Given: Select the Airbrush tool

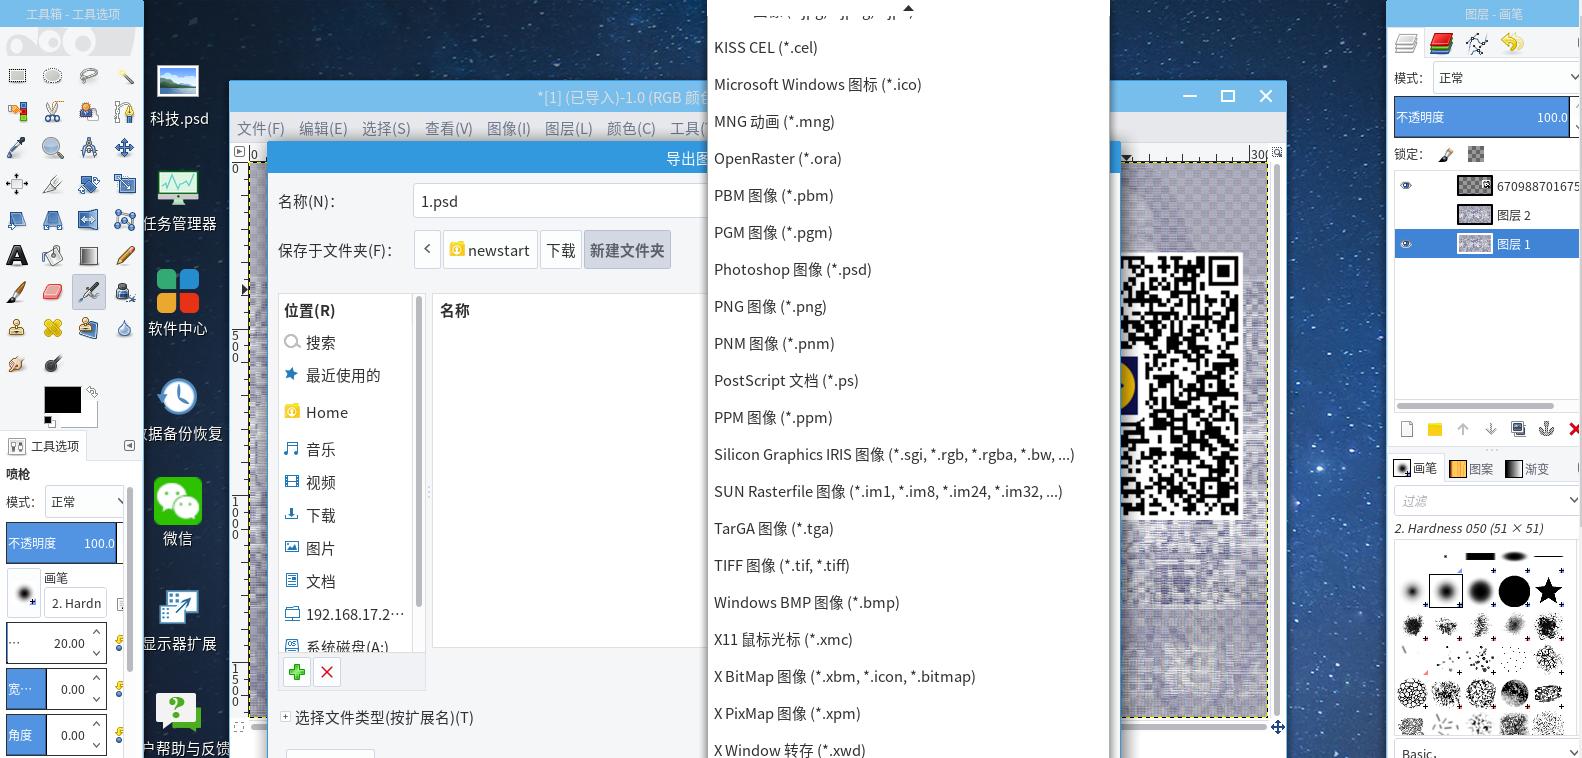Looking at the screenshot, I should pyautogui.click(x=89, y=292).
